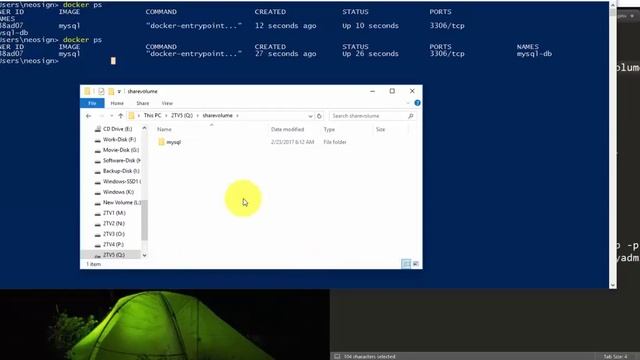Select sharevolume in the breadcrumb path
640x360 pixels.
(218, 116)
